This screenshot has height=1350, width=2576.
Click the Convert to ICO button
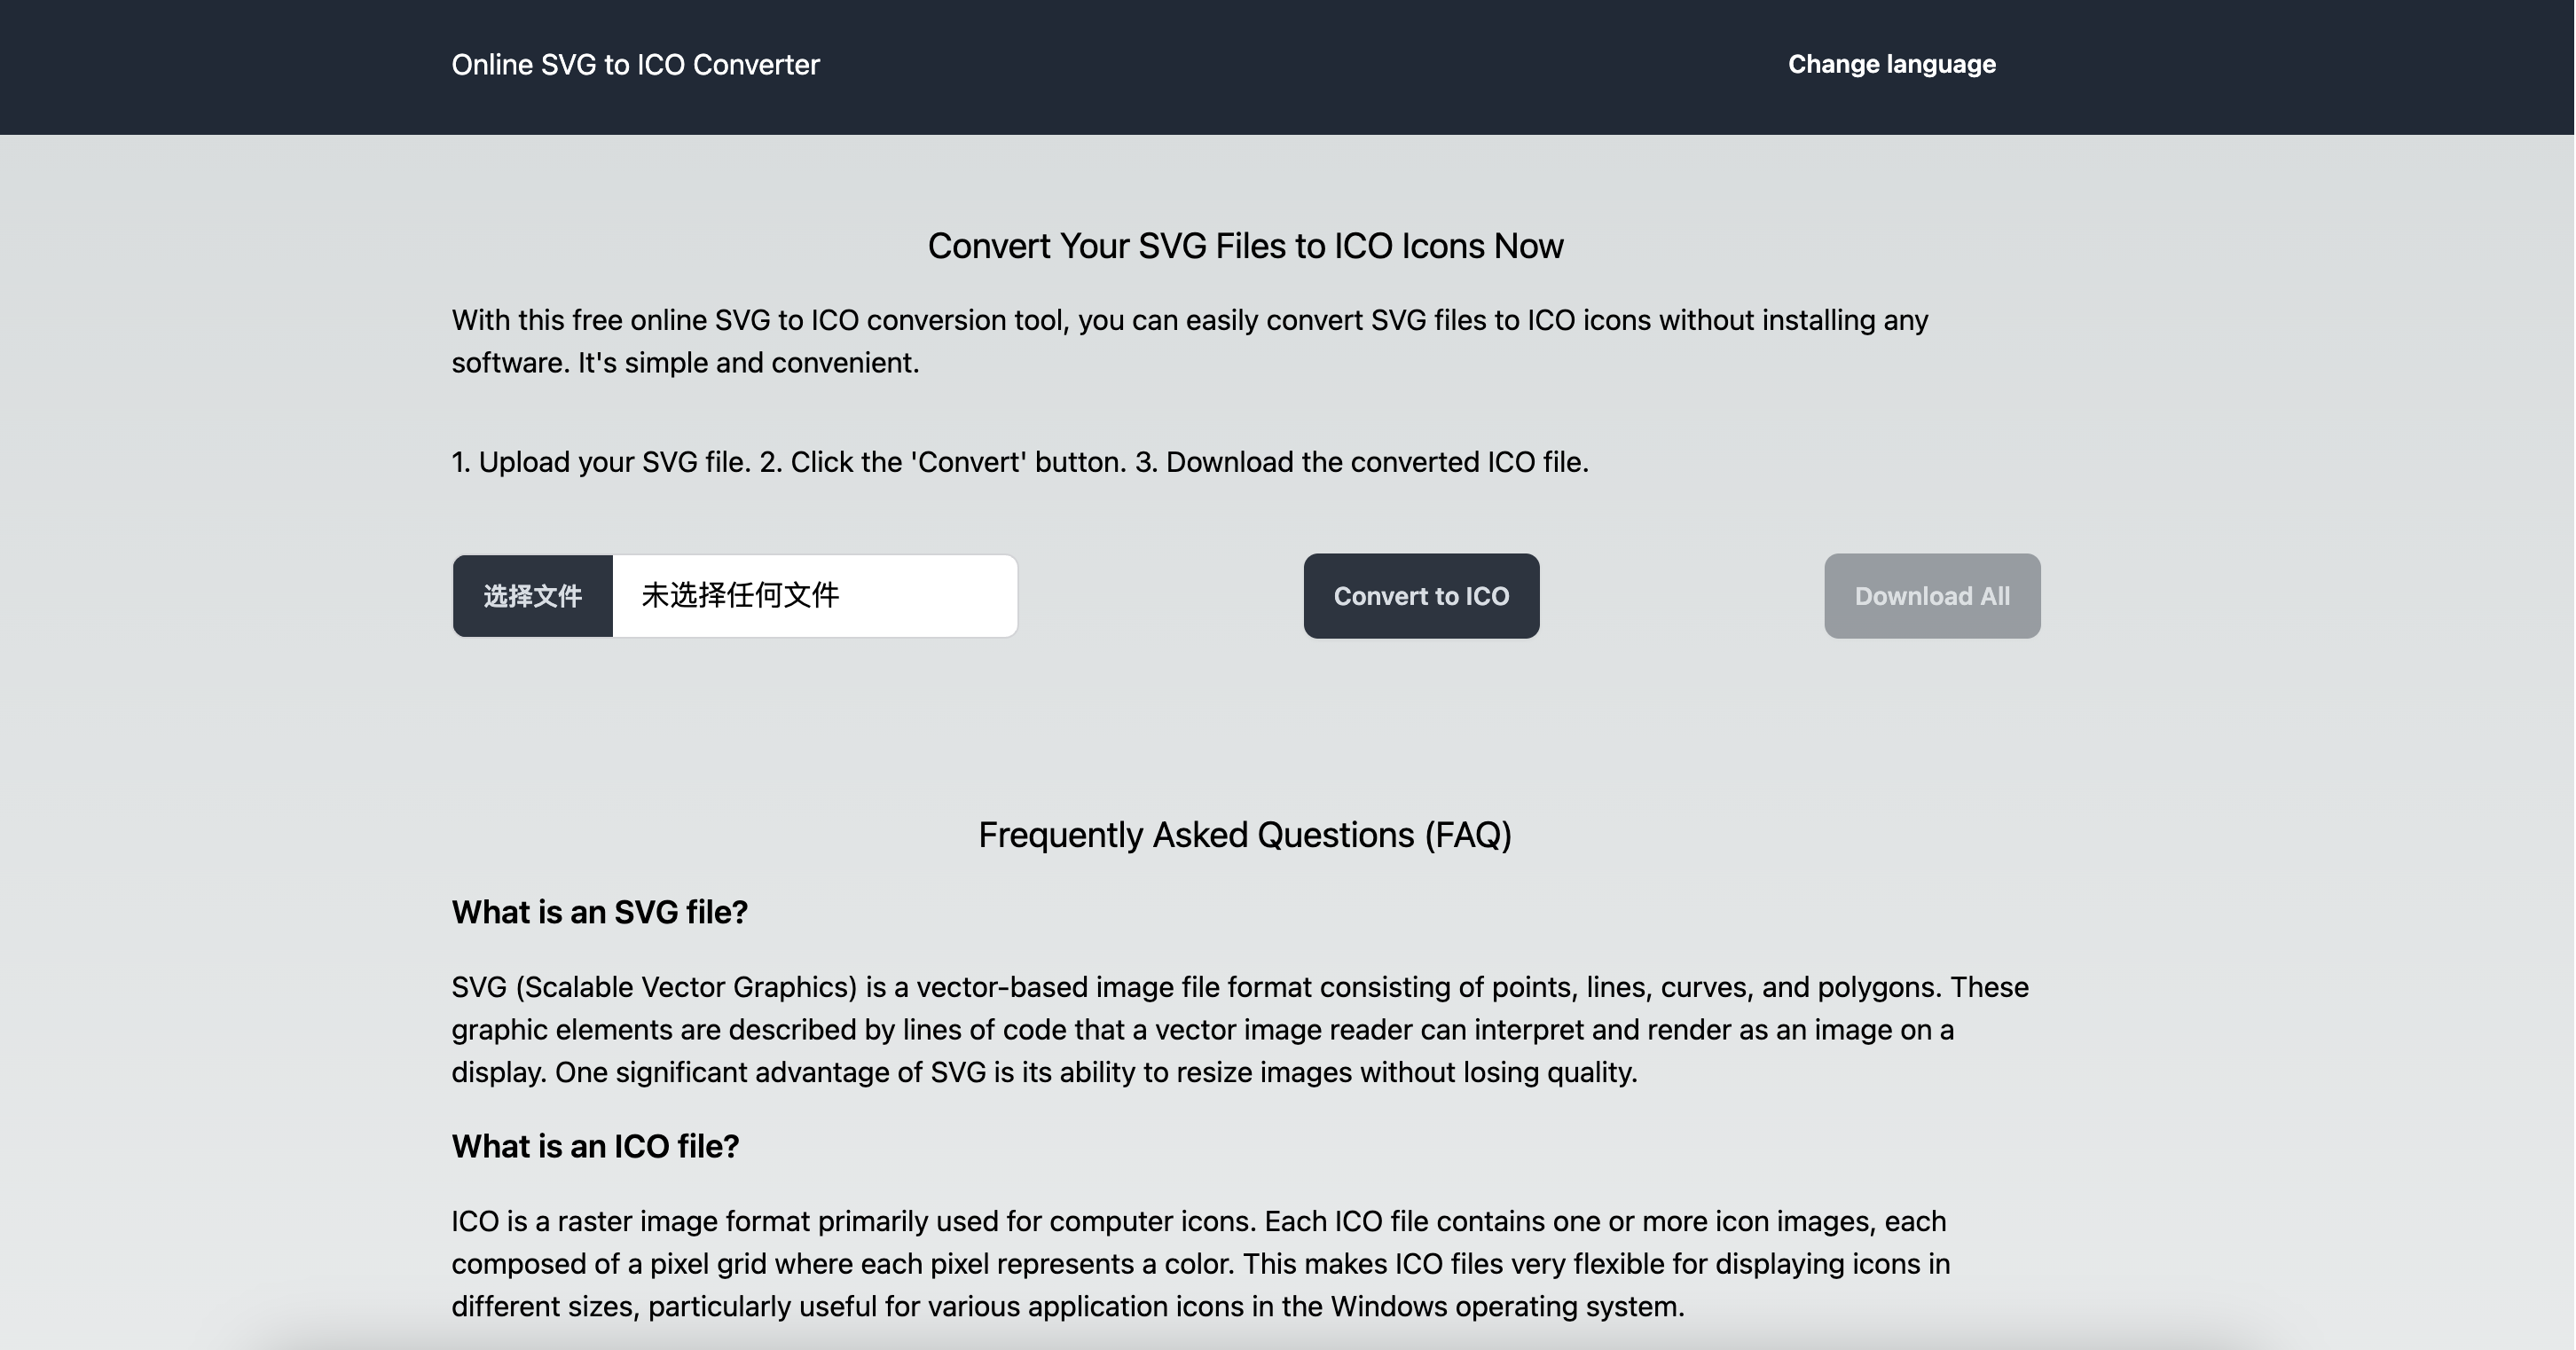click(1421, 596)
